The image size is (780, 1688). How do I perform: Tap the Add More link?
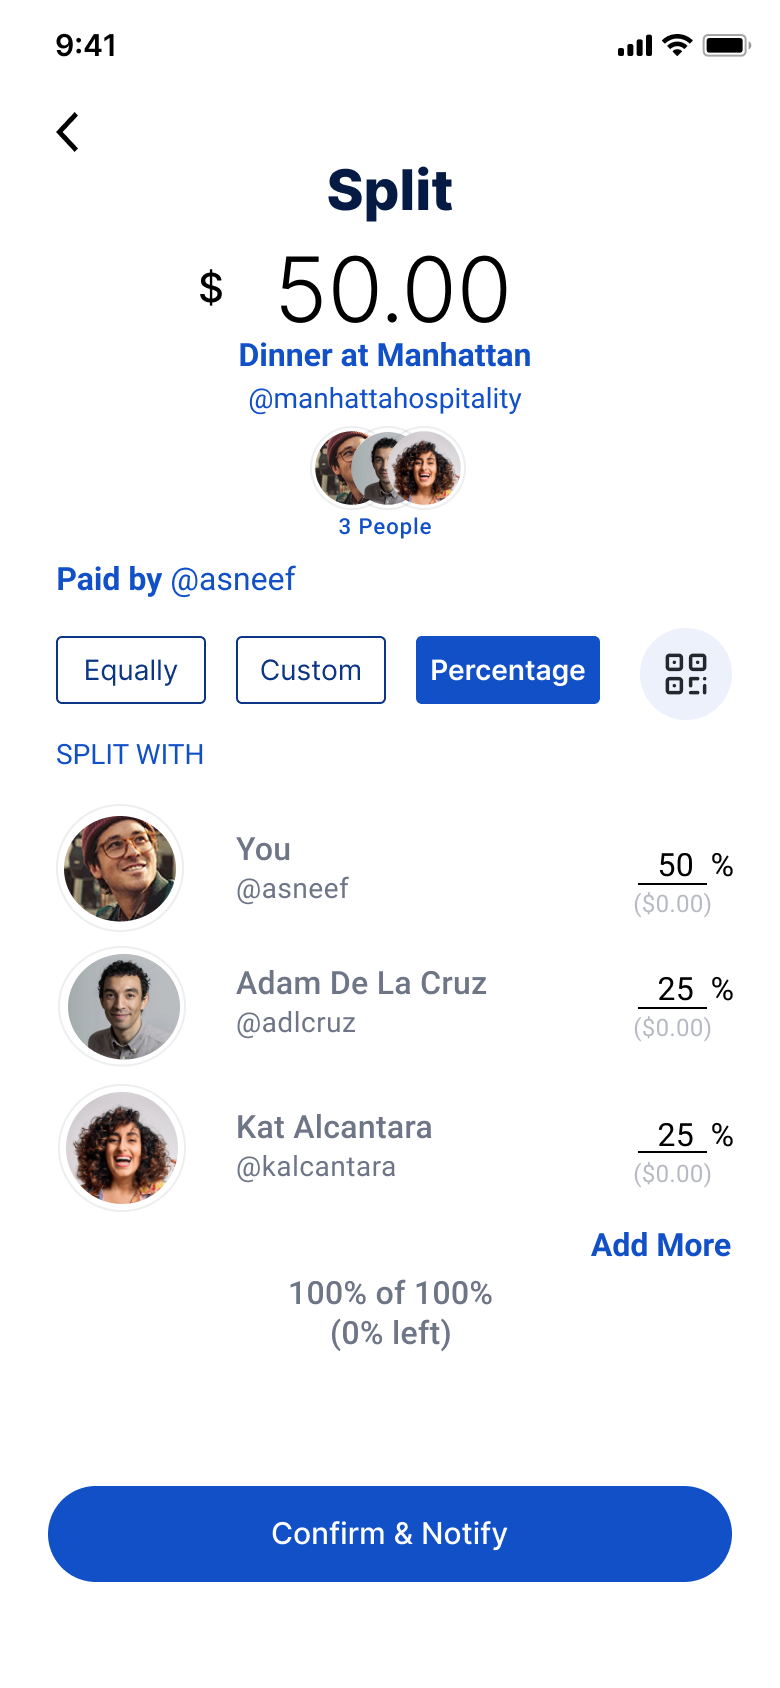click(x=661, y=1245)
